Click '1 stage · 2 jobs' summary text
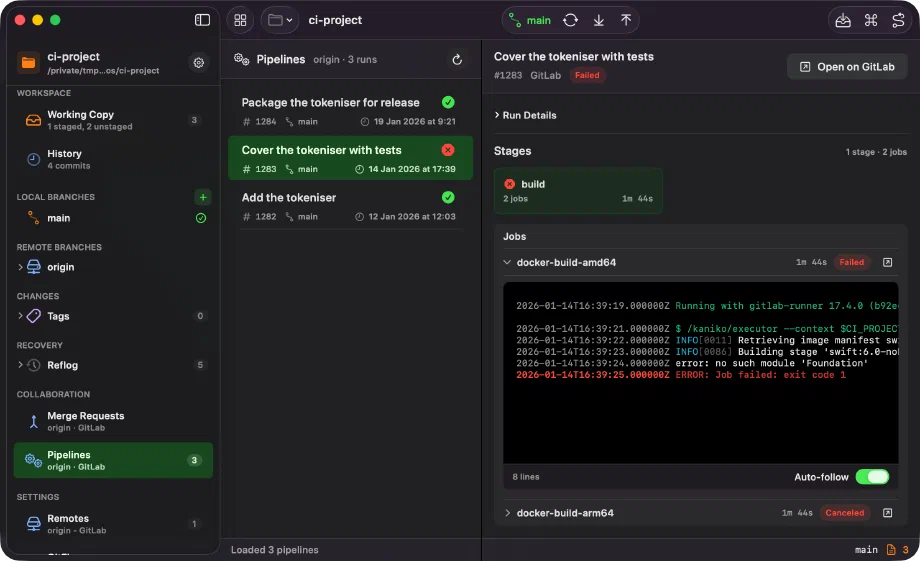Screen dimensions: 920x561 pos(876,152)
